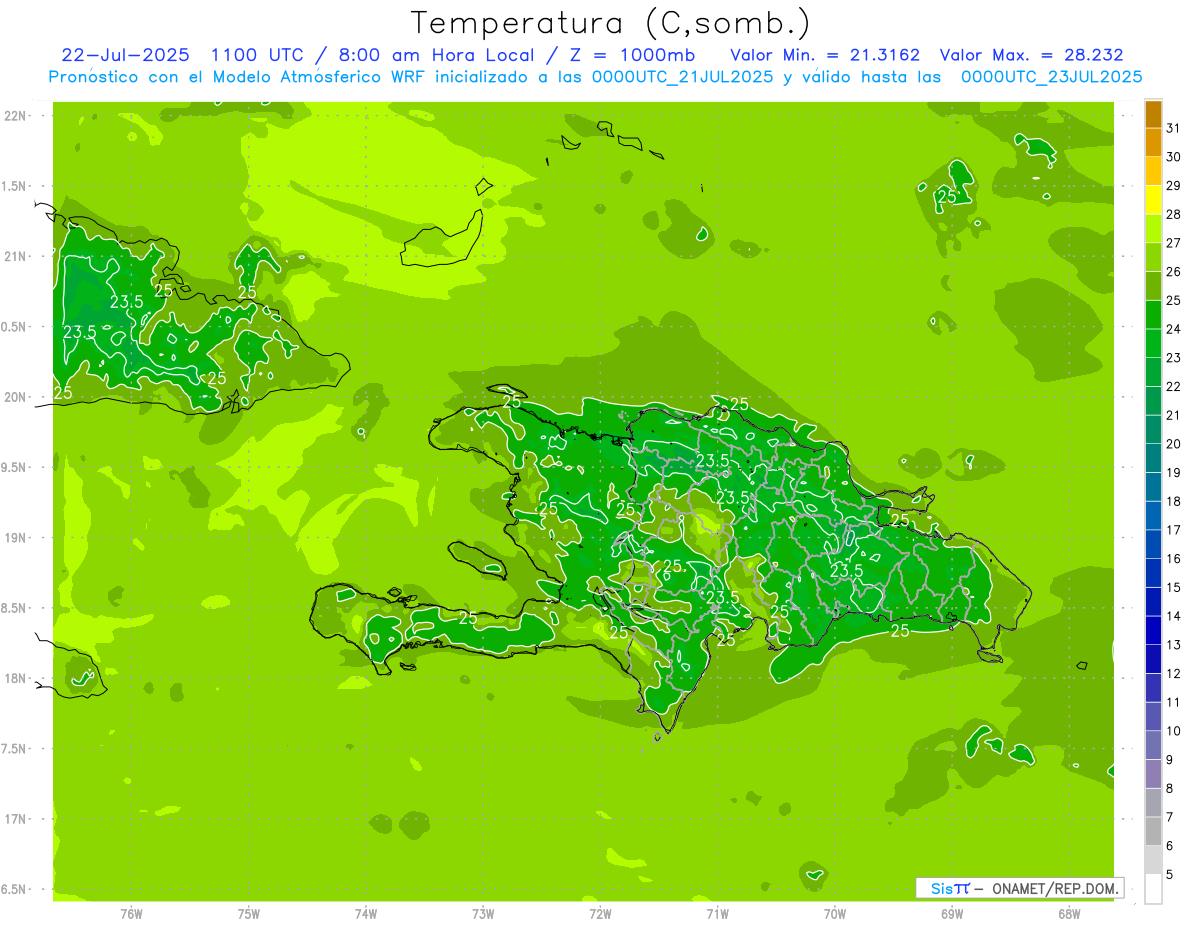This screenshot has height=927, width=1200.
Task: Click the color scale label "24"
Action: (1173, 329)
